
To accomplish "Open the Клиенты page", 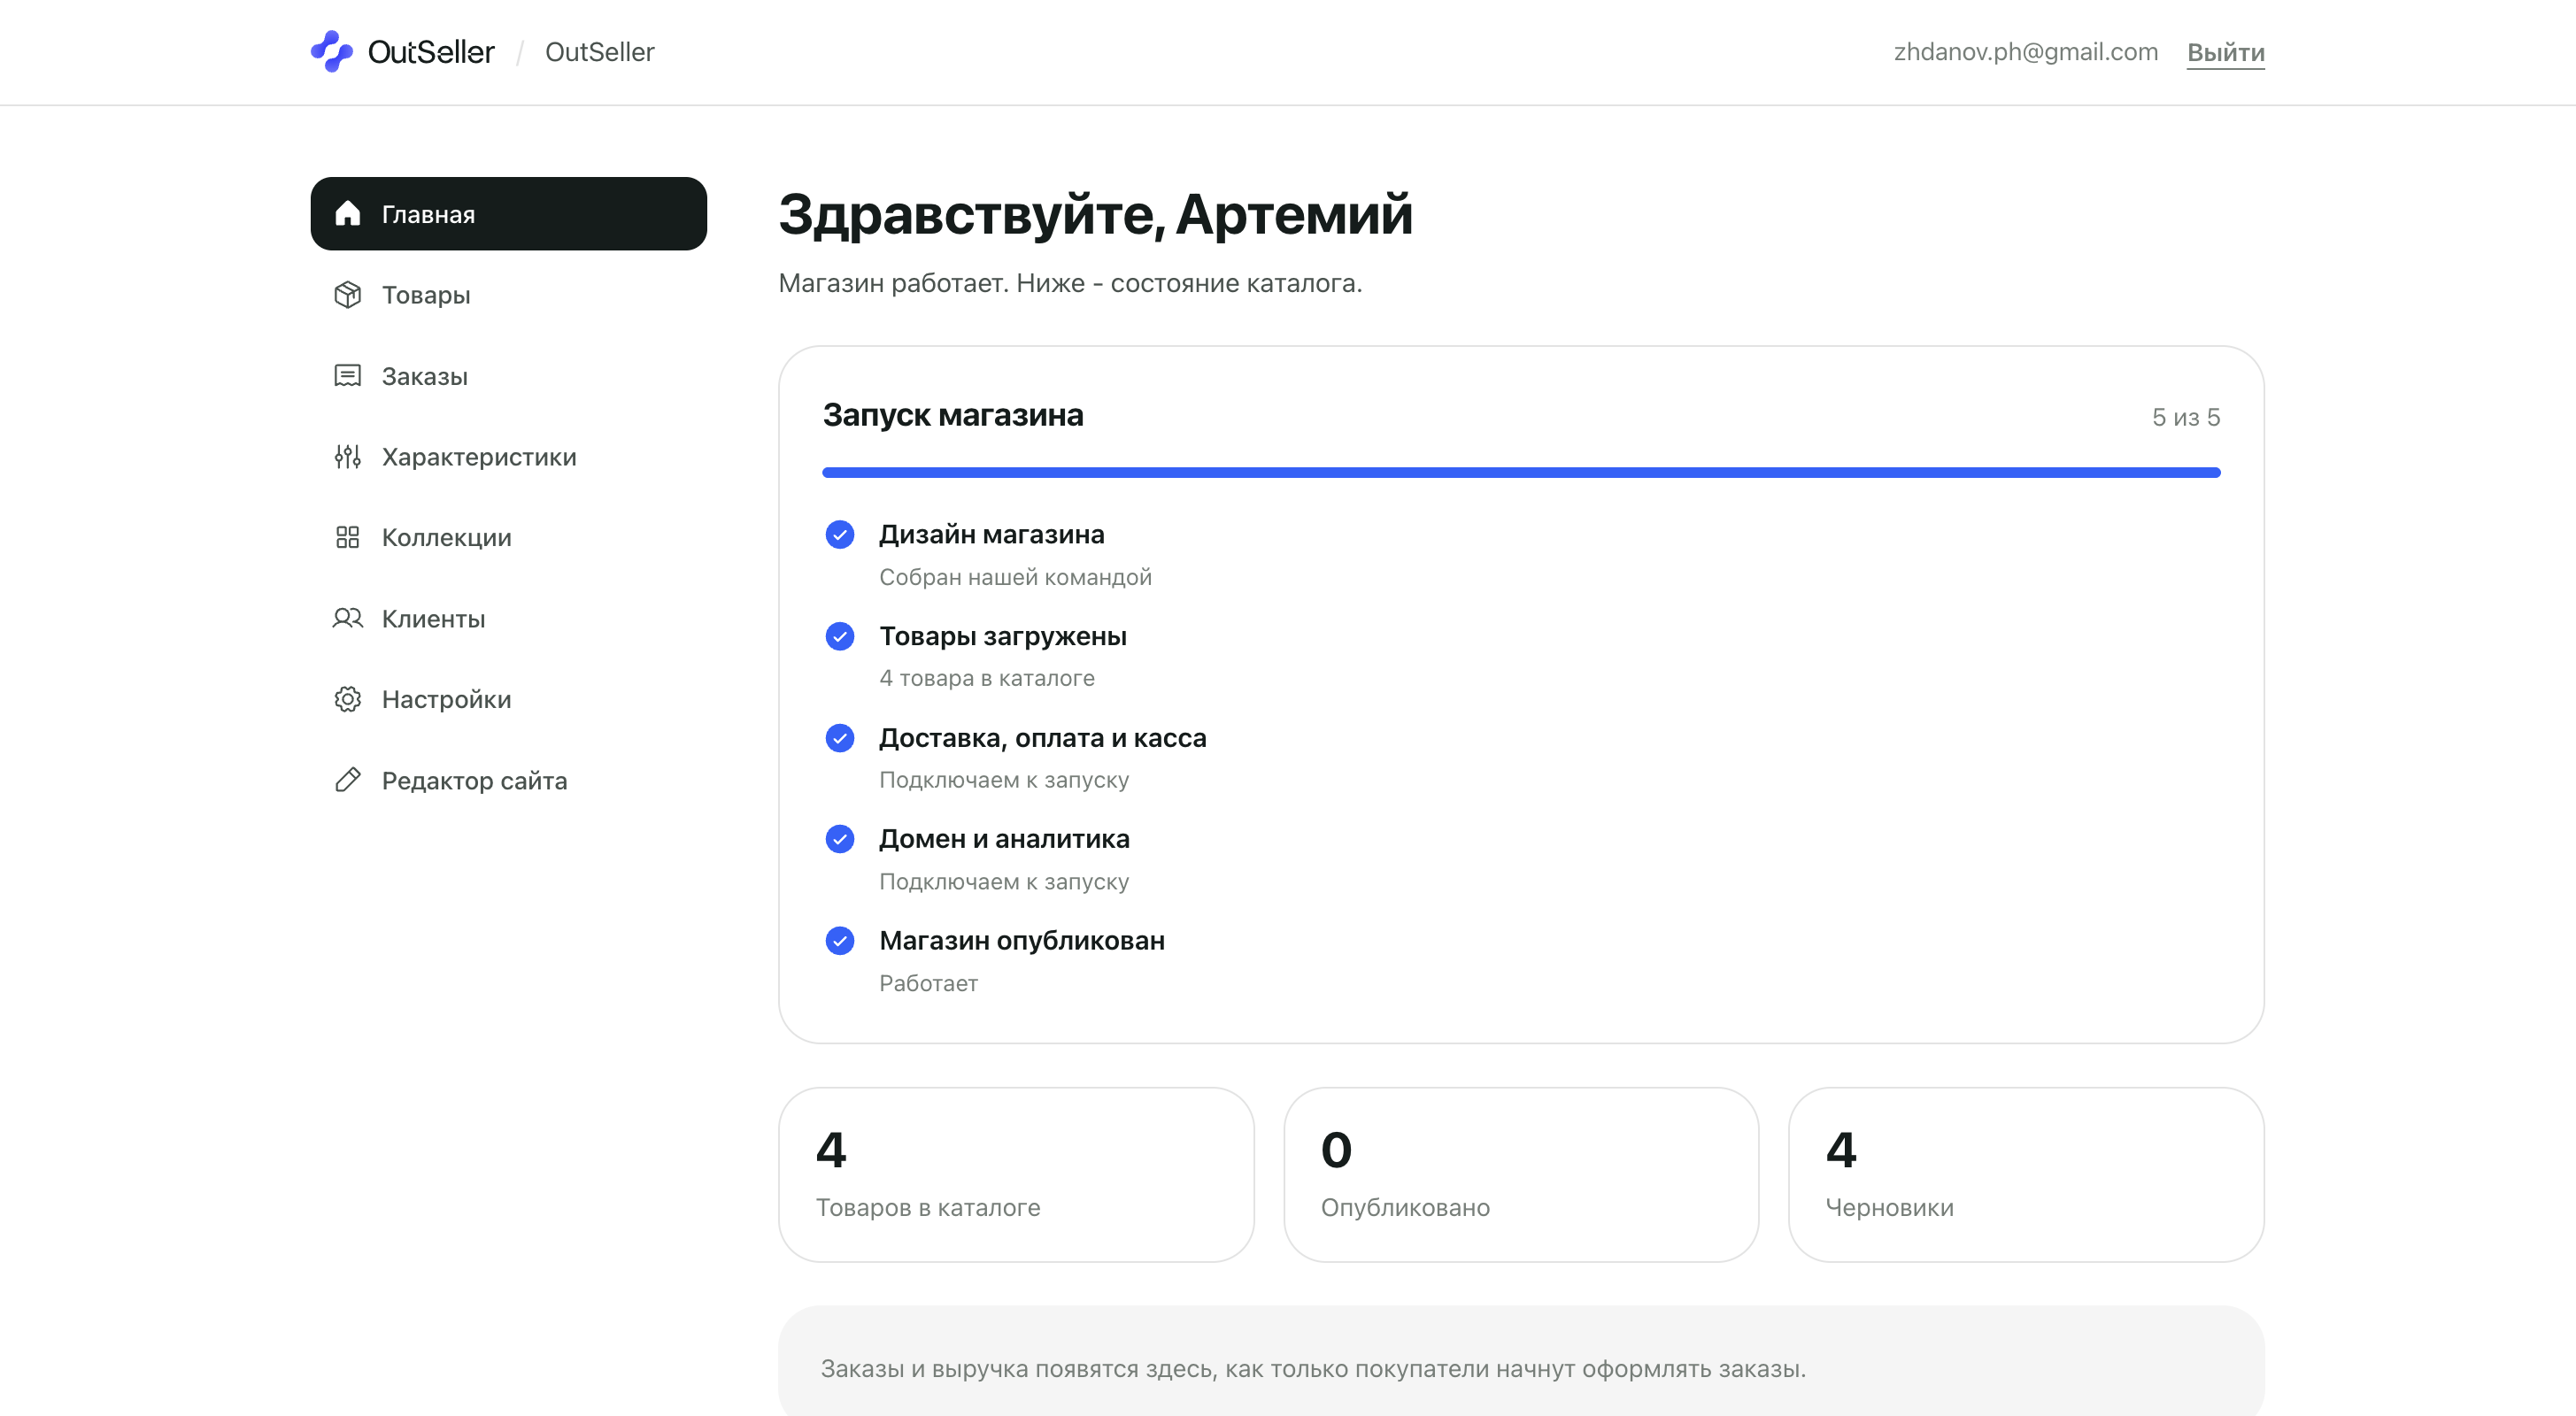I will point(508,619).
